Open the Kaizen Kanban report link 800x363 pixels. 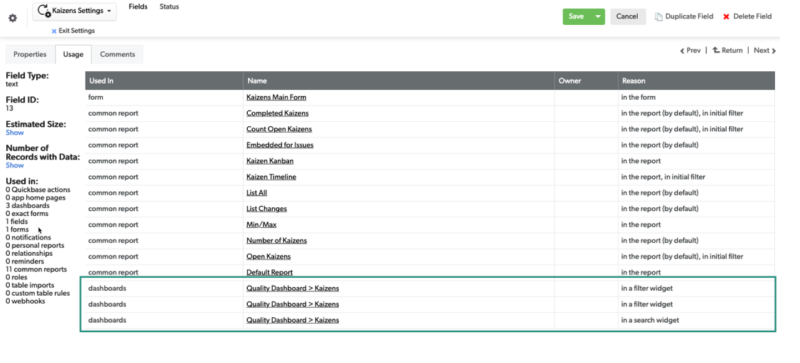point(270,161)
